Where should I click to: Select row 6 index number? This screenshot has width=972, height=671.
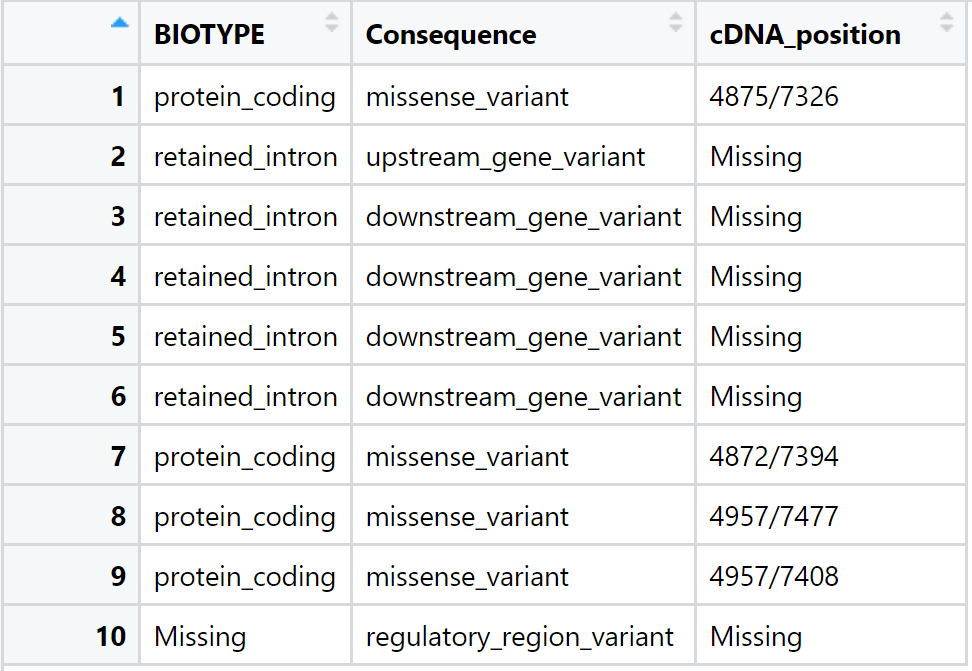click(x=118, y=396)
